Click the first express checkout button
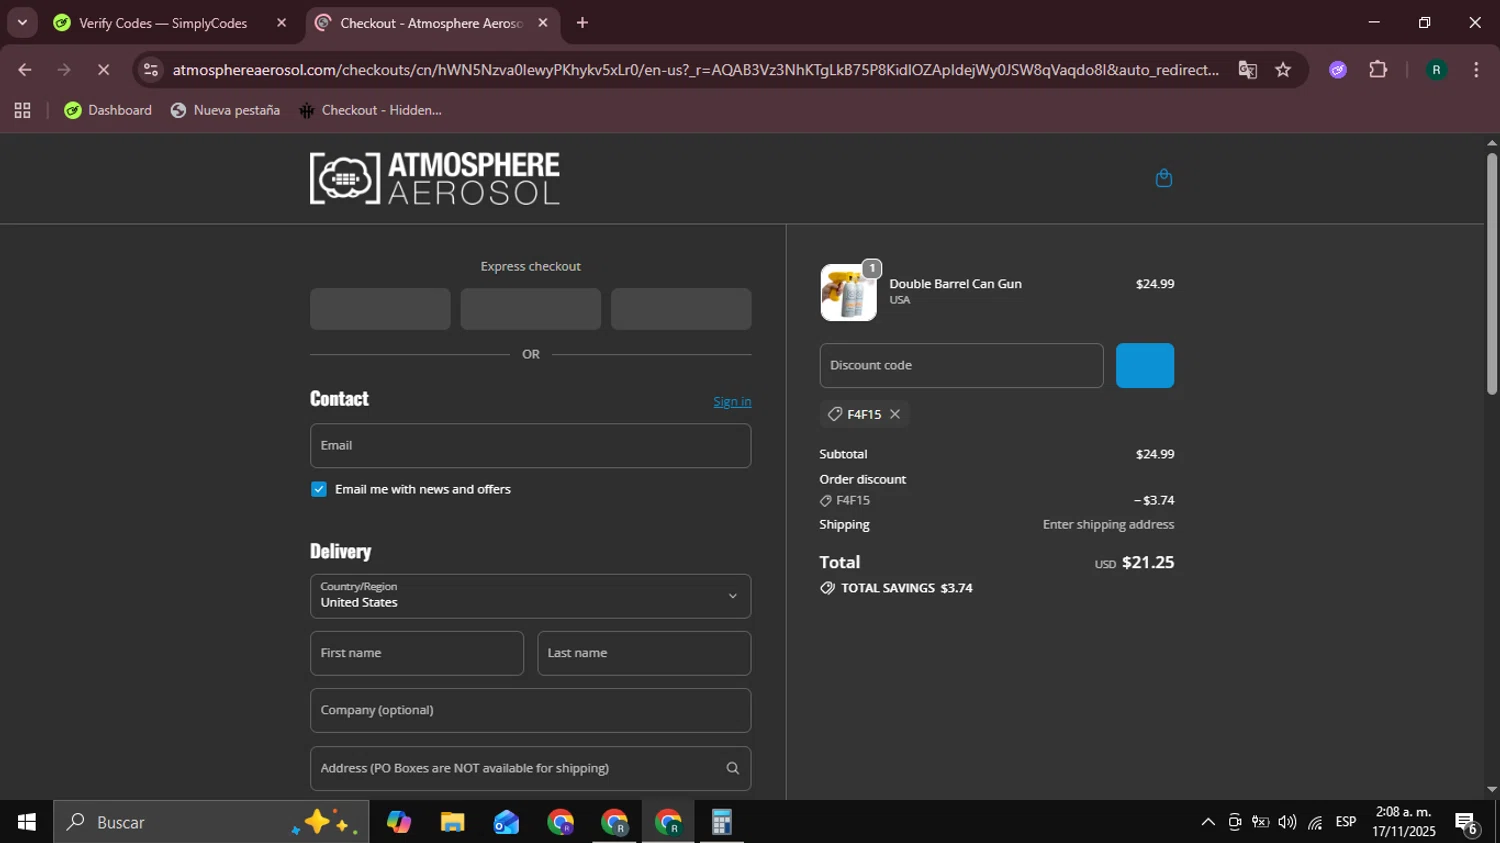The height and width of the screenshot is (843, 1500). pos(380,309)
